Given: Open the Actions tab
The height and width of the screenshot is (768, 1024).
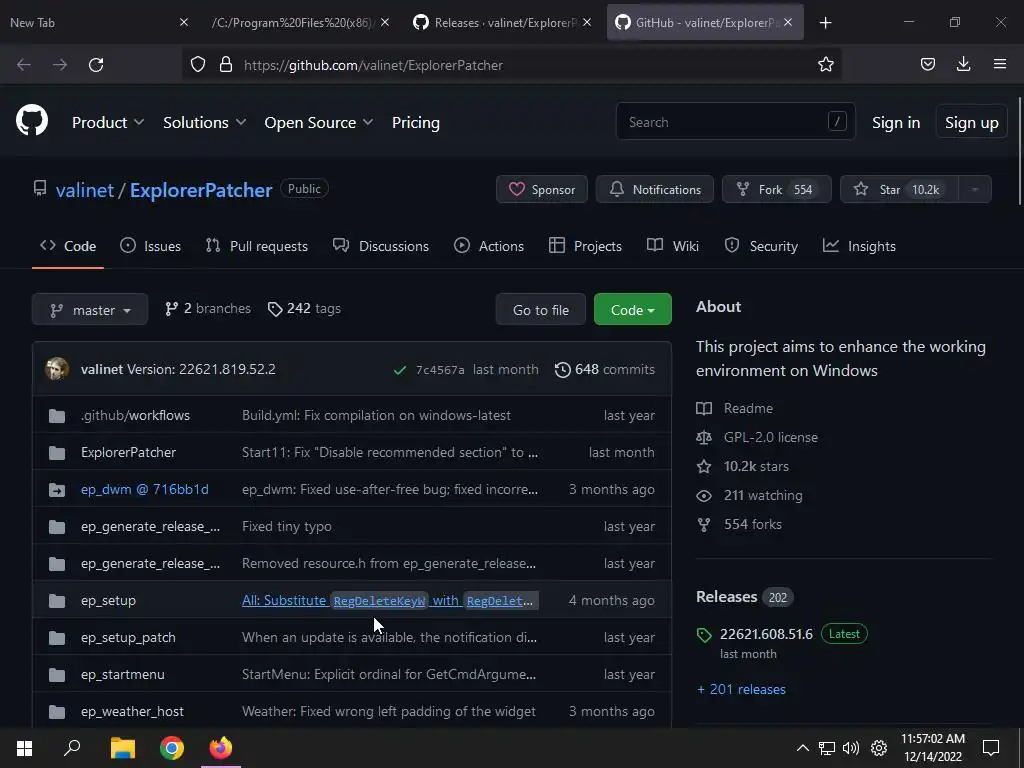Looking at the screenshot, I should point(489,246).
